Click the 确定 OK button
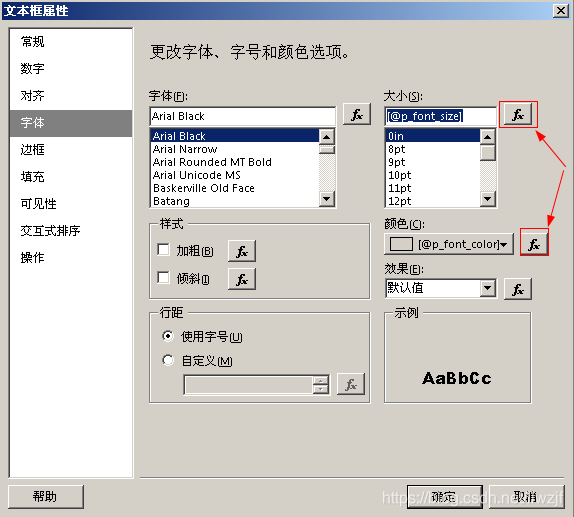The height and width of the screenshot is (517, 574). pyautogui.click(x=444, y=497)
